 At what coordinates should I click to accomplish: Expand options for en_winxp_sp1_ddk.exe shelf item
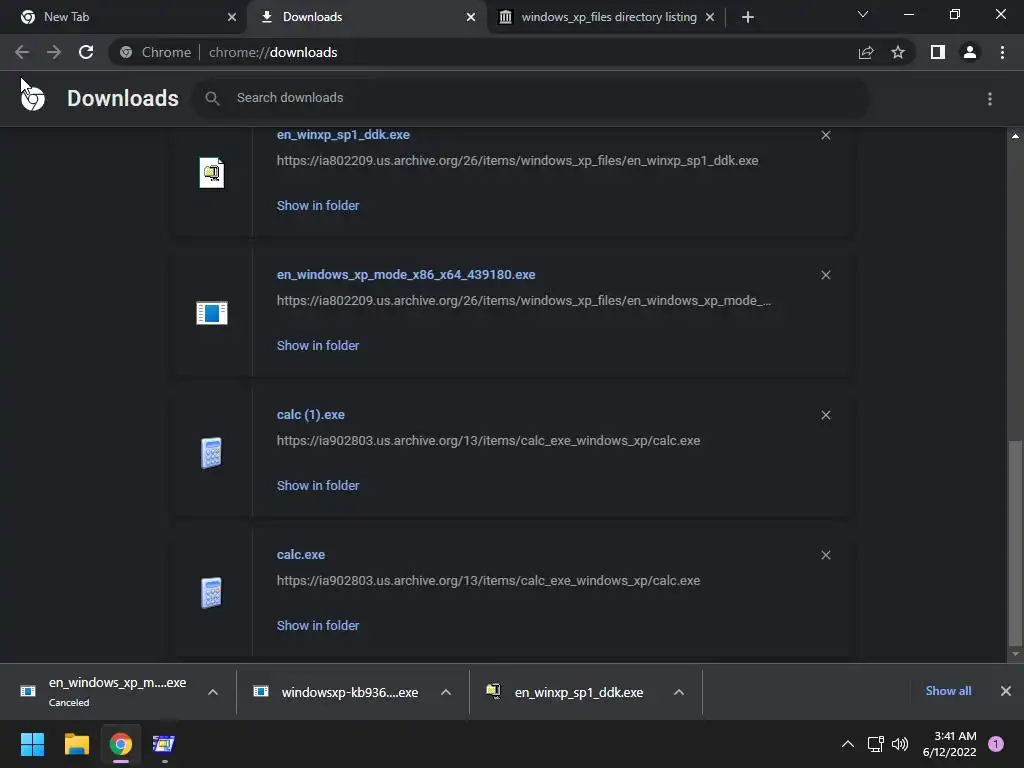[x=679, y=692]
